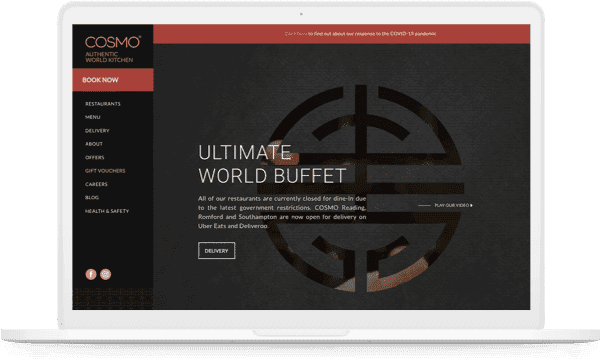Image resolution: width=600 pixels, height=360 pixels.
Task: Click the COVID-19 response banner link
Action: point(360,34)
